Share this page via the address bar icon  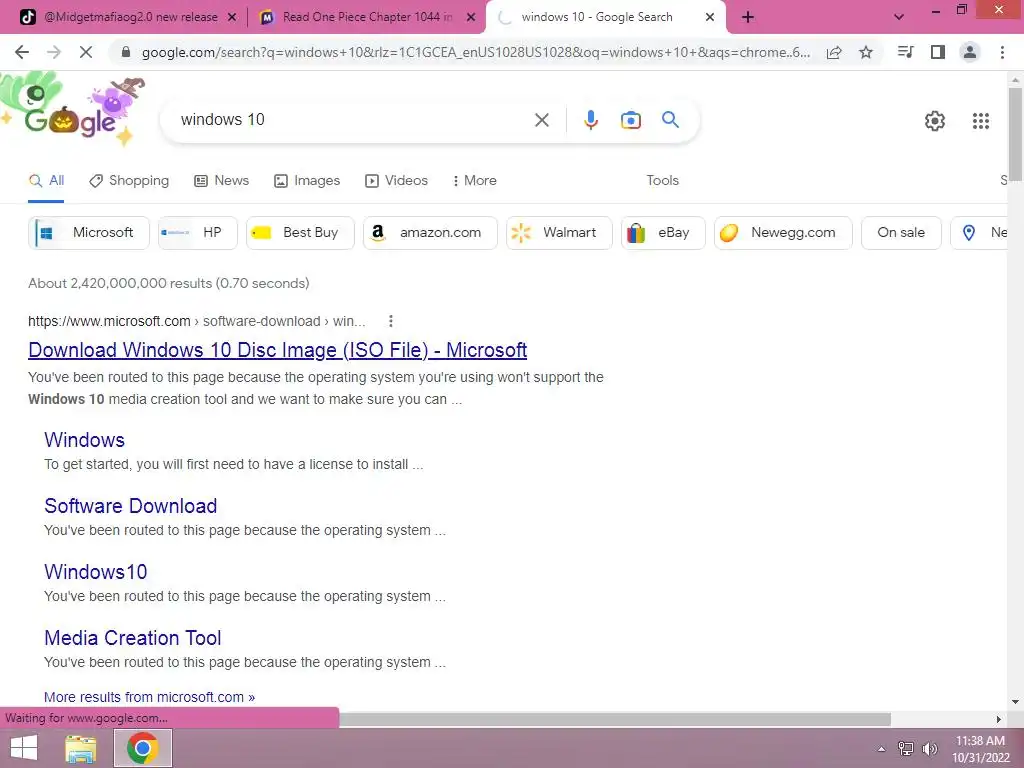tap(834, 52)
